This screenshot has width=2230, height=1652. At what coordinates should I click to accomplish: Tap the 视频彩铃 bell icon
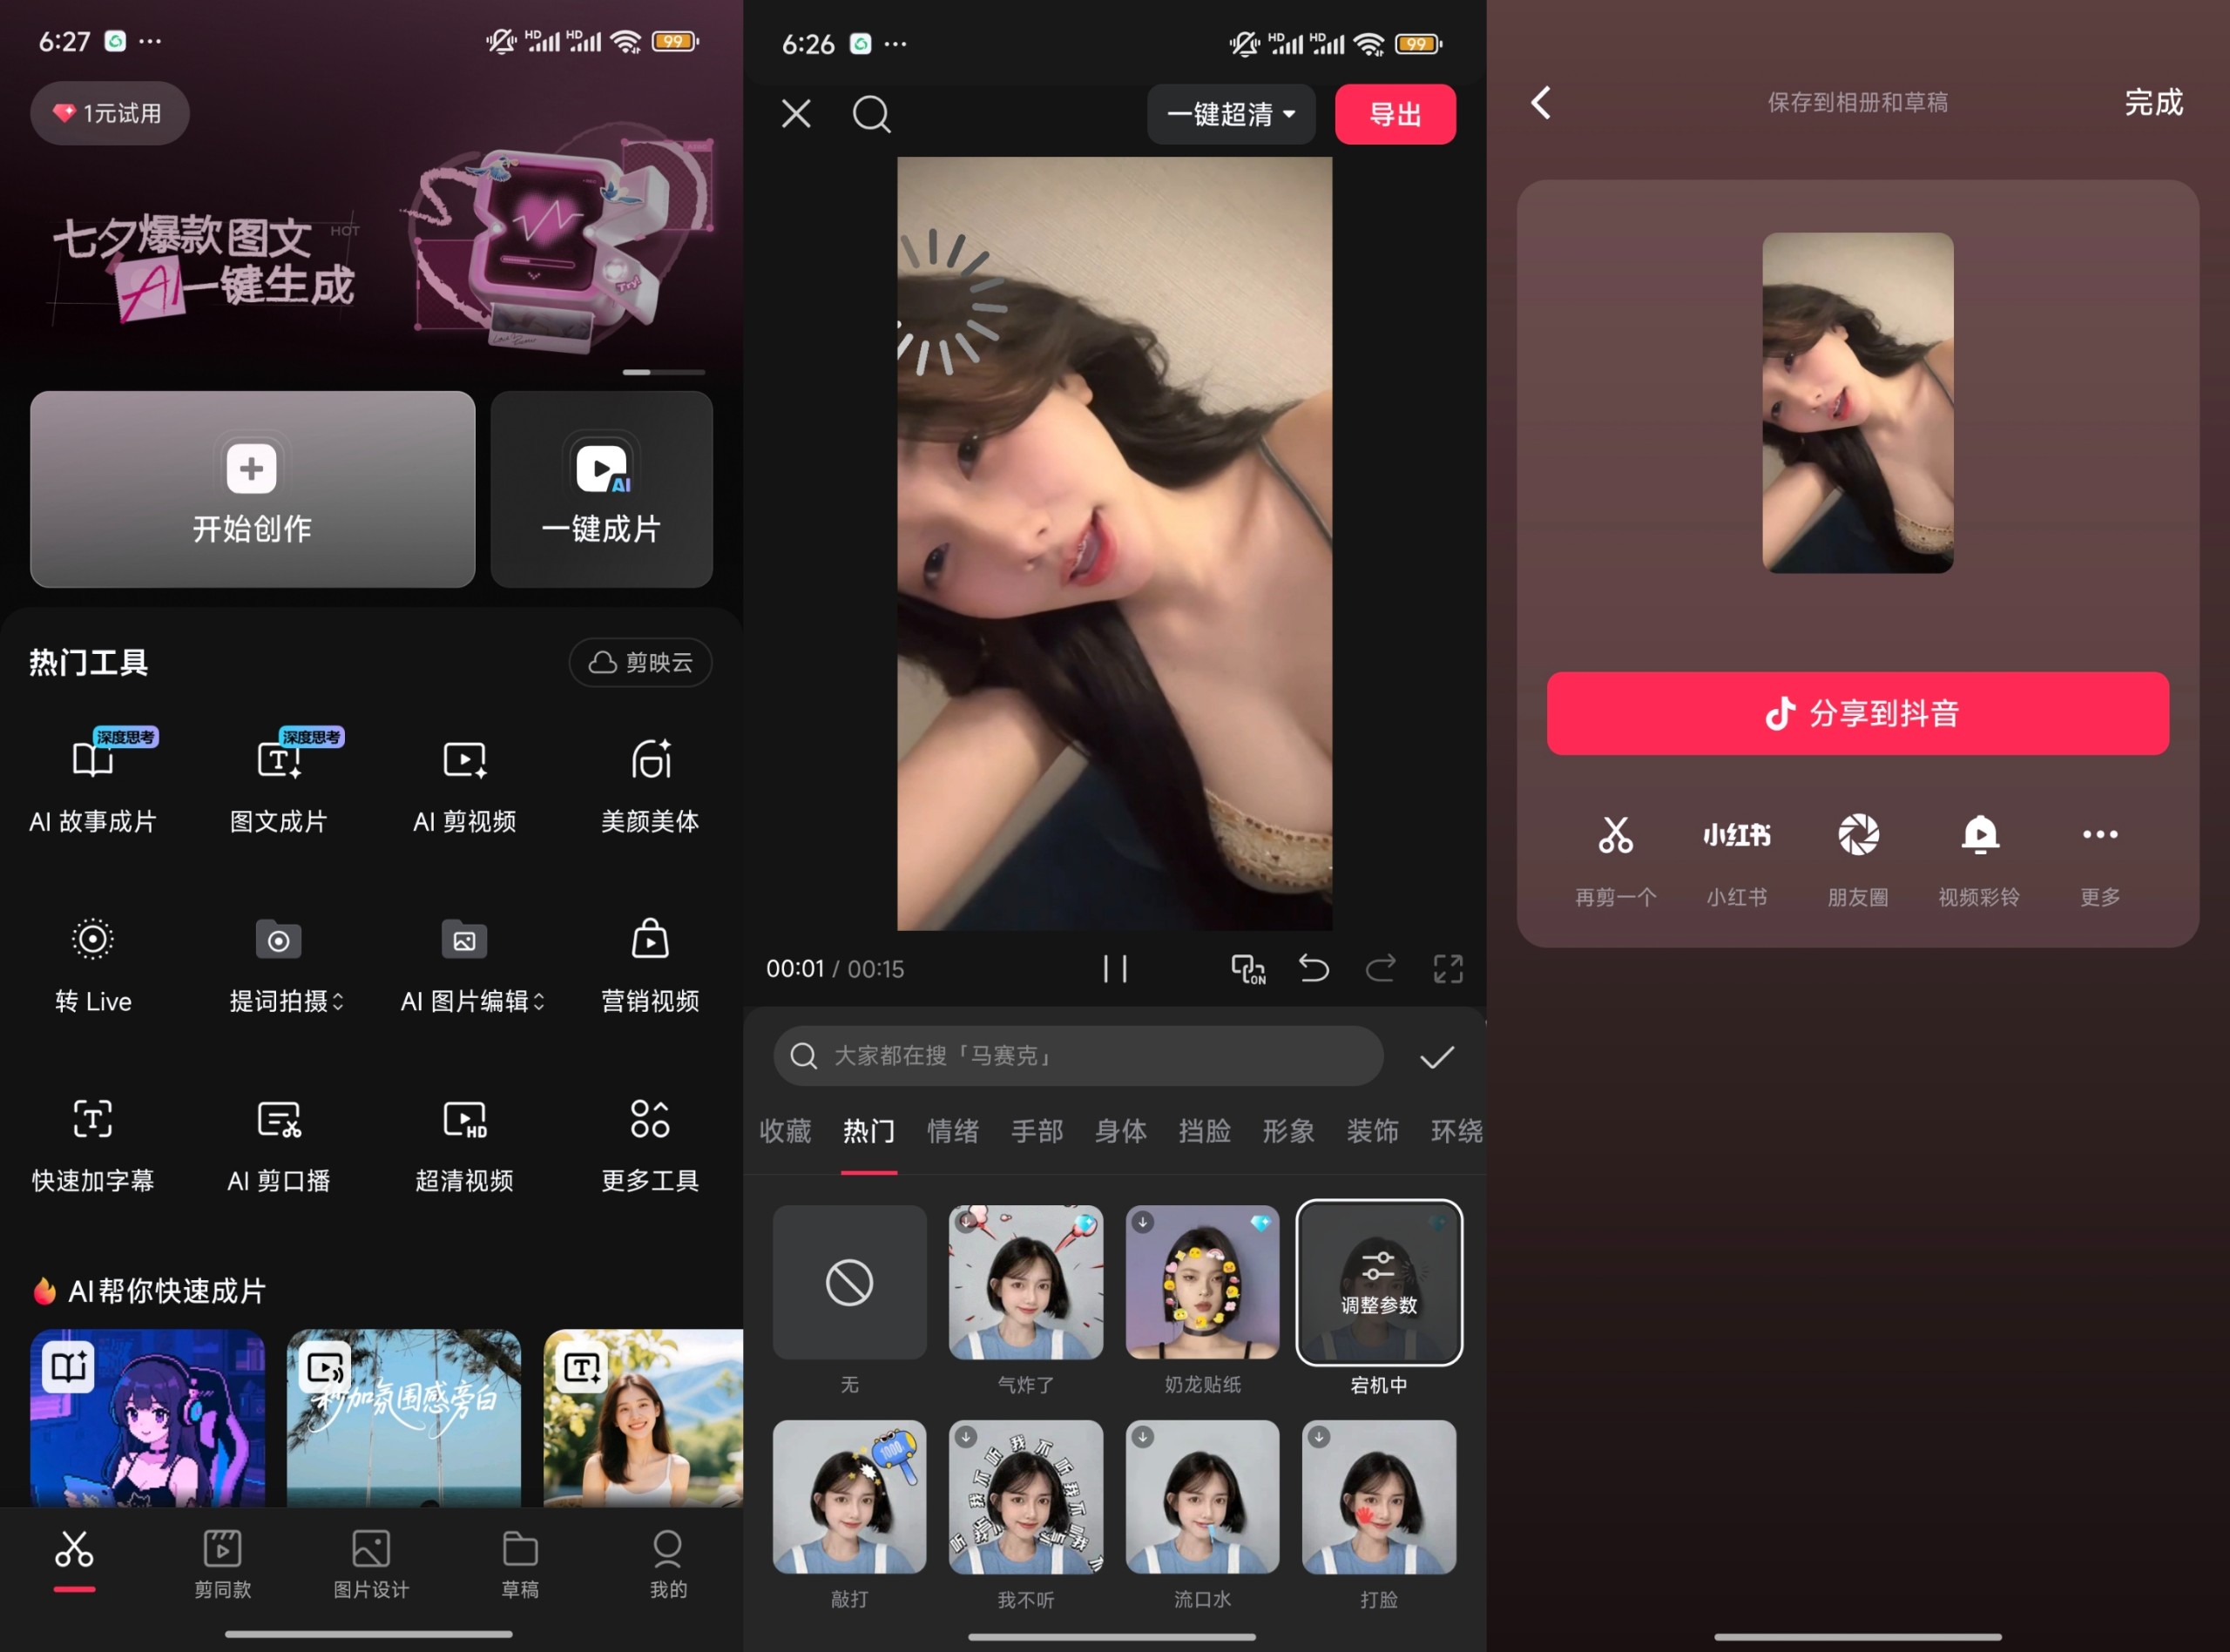pyautogui.click(x=1979, y=859)
